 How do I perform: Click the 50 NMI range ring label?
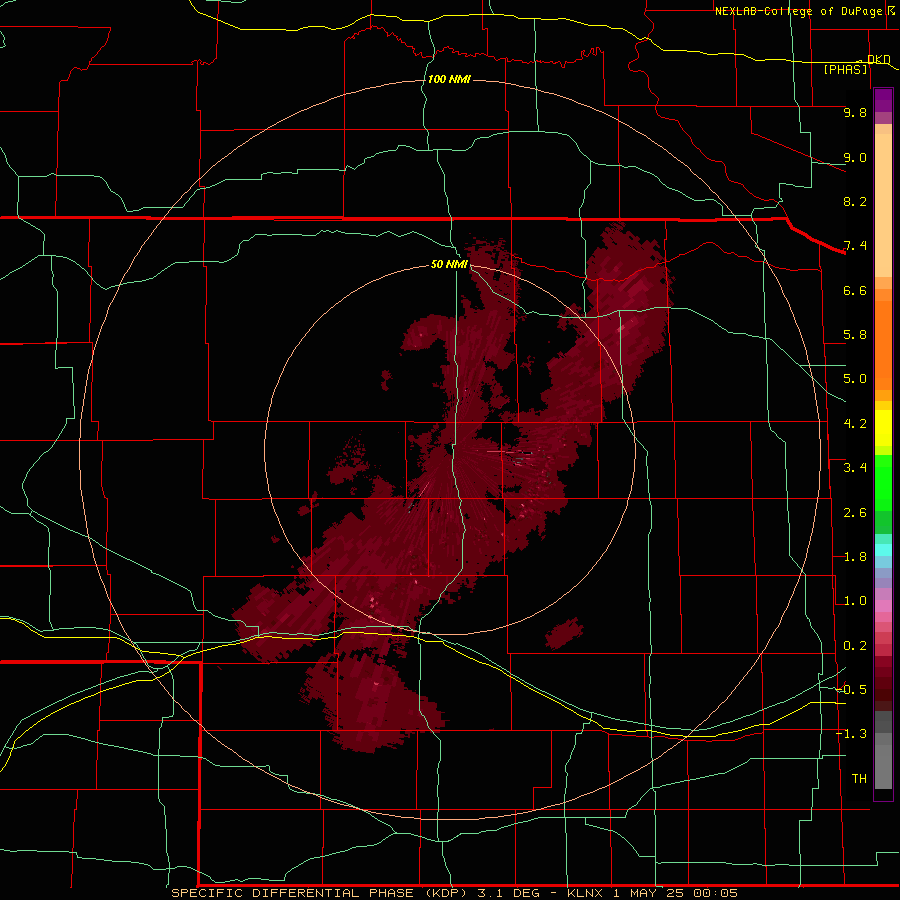tap(449, 264)
